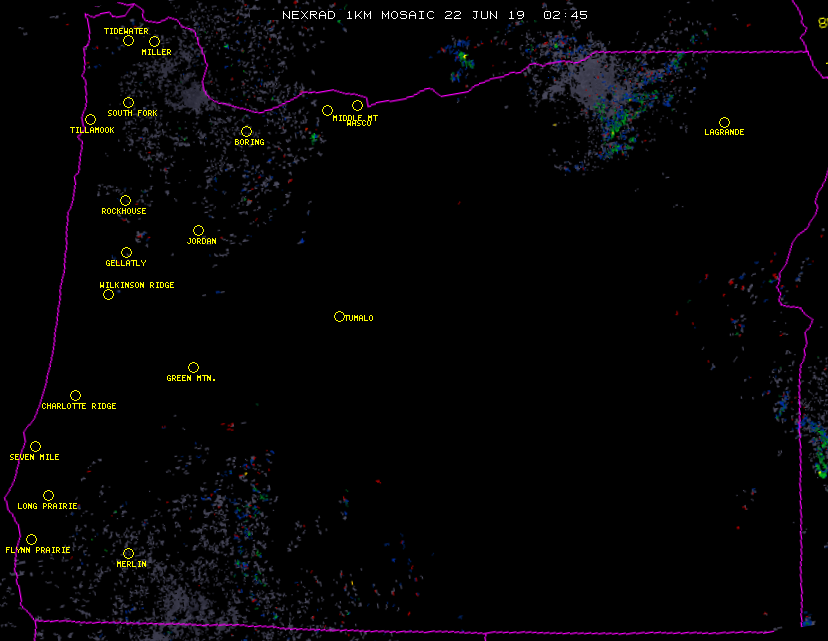
Task: Select the Seven Mile station circle
Action: coord(35,447)
